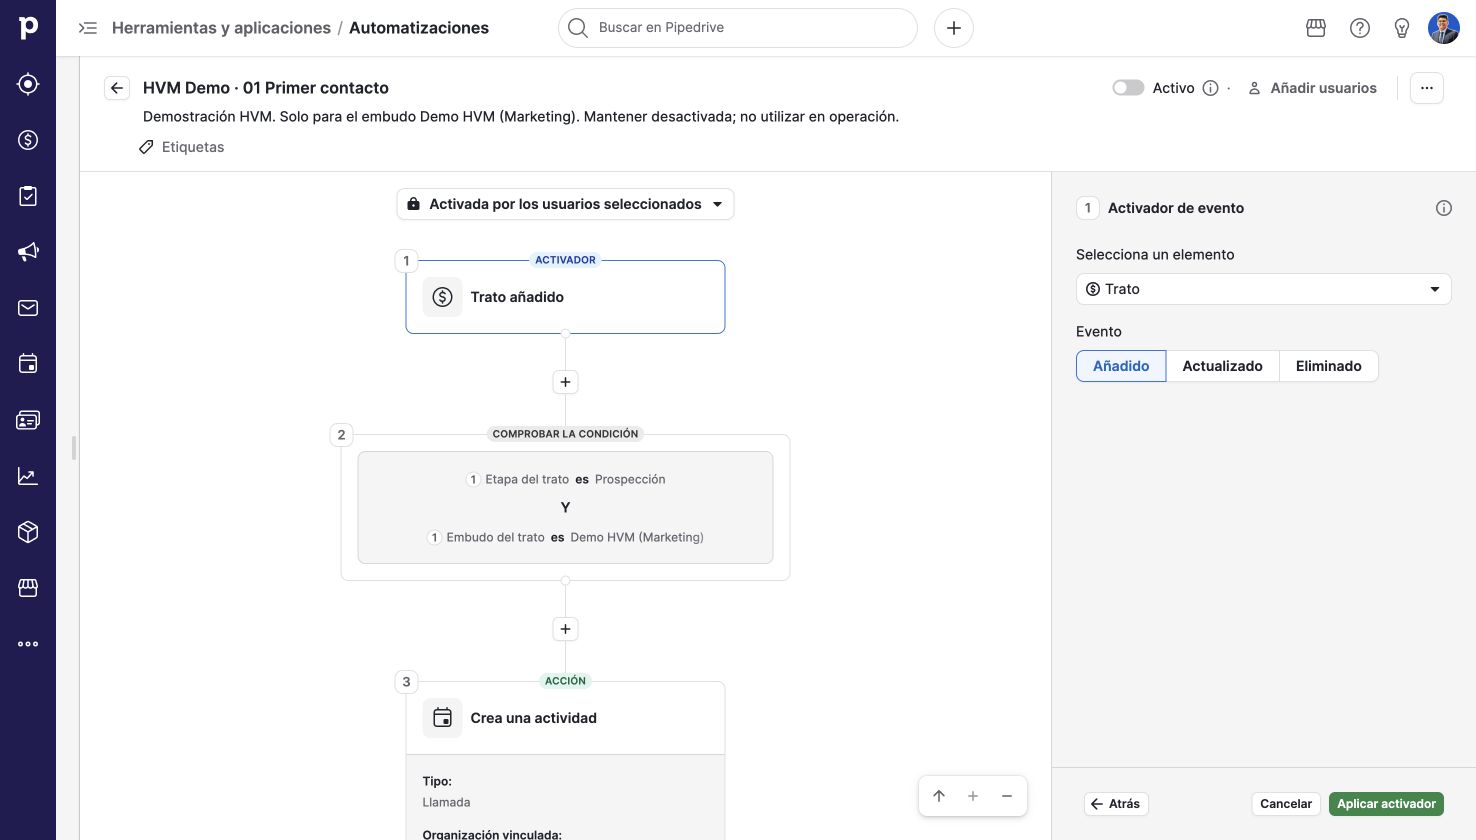Viewport: 1476px width, 840px height.
Task: Open marketplace icon in top bar
Action: tap(1316, 28)
